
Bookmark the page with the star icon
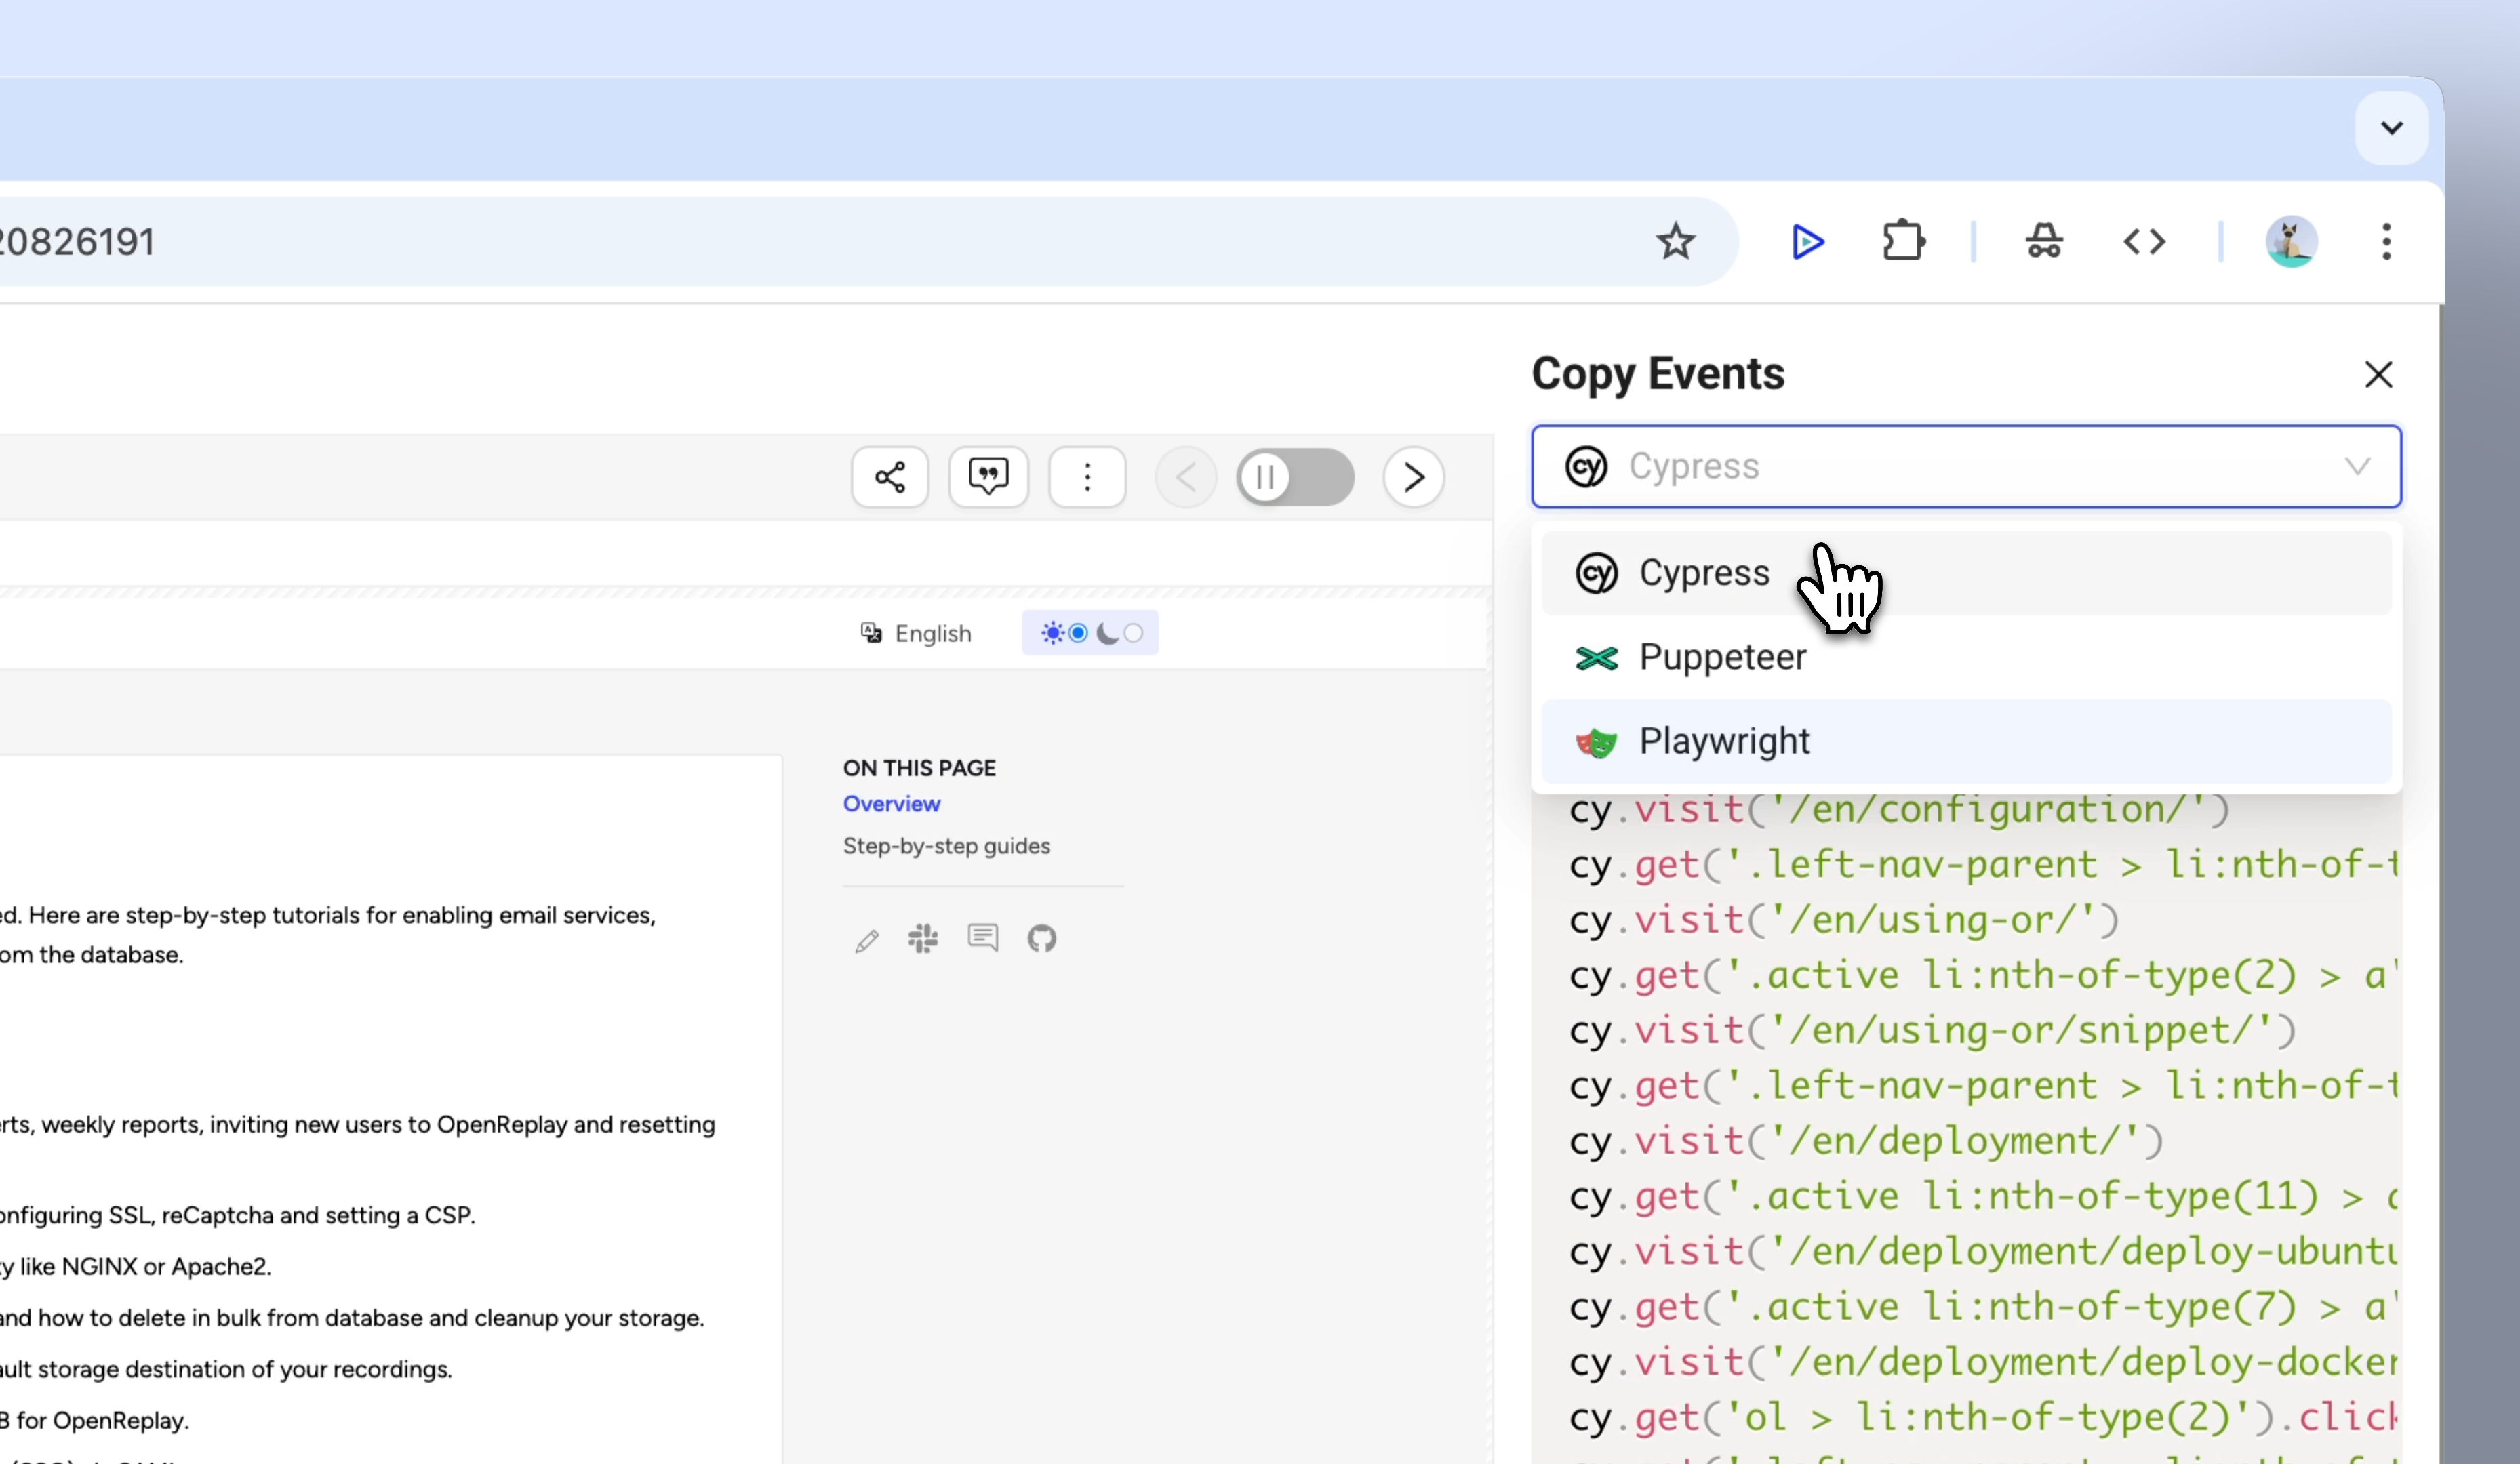click(x=1675, y=241)
